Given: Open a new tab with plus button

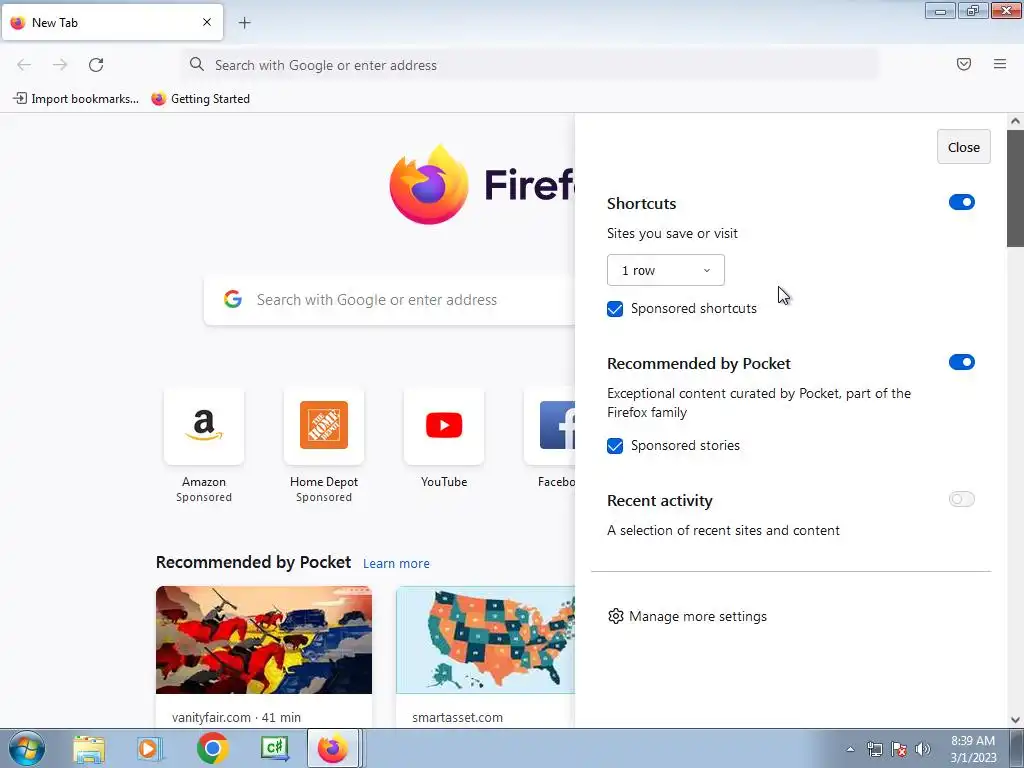Looking at the screenshot, I should coord(244,23).
